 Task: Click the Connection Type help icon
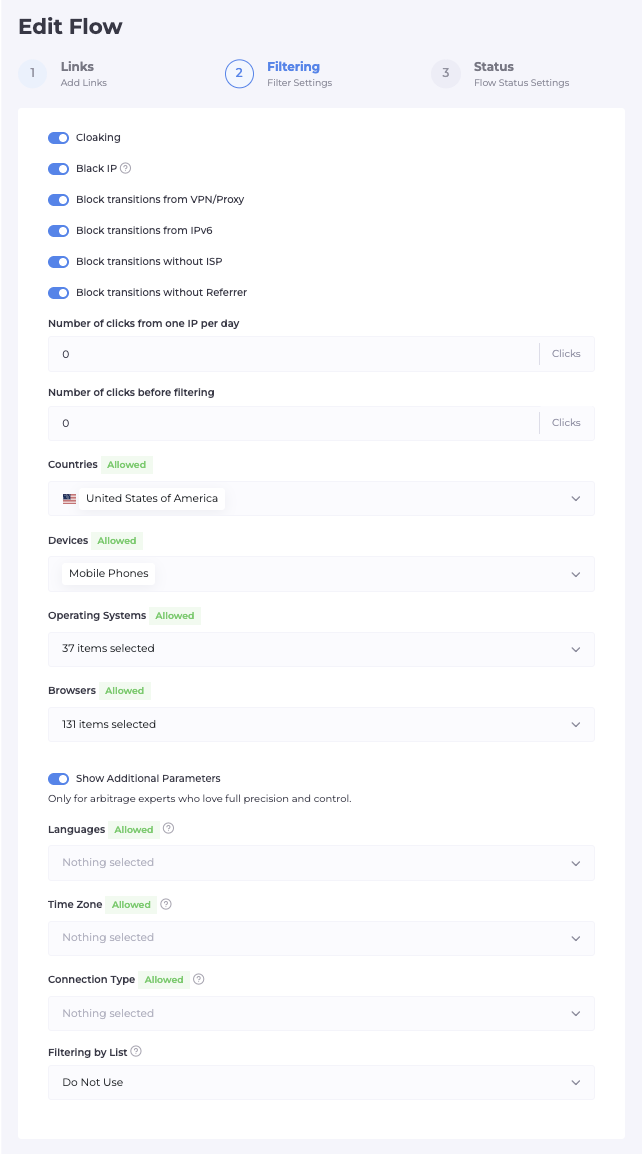tap(199, 979)
